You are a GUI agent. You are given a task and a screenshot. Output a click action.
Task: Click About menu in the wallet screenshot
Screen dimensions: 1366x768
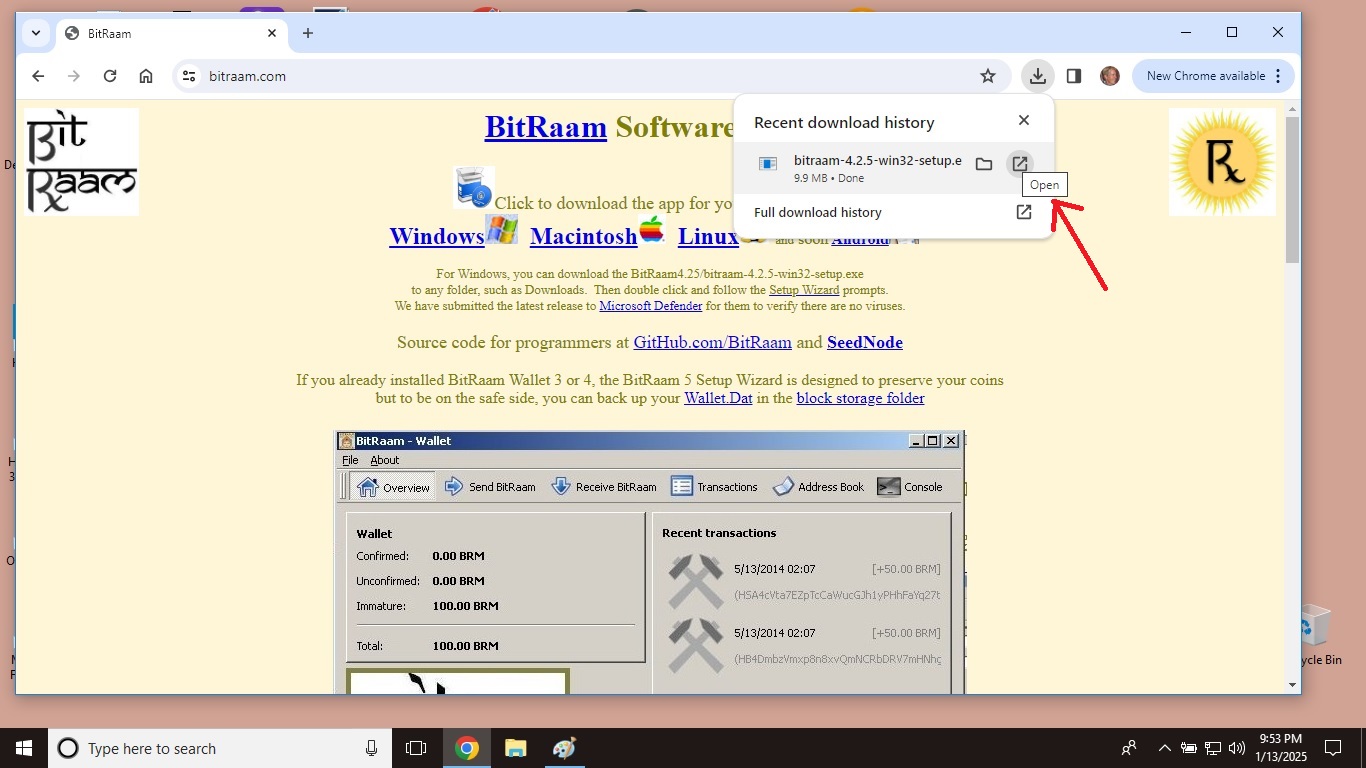pos(385,460)
